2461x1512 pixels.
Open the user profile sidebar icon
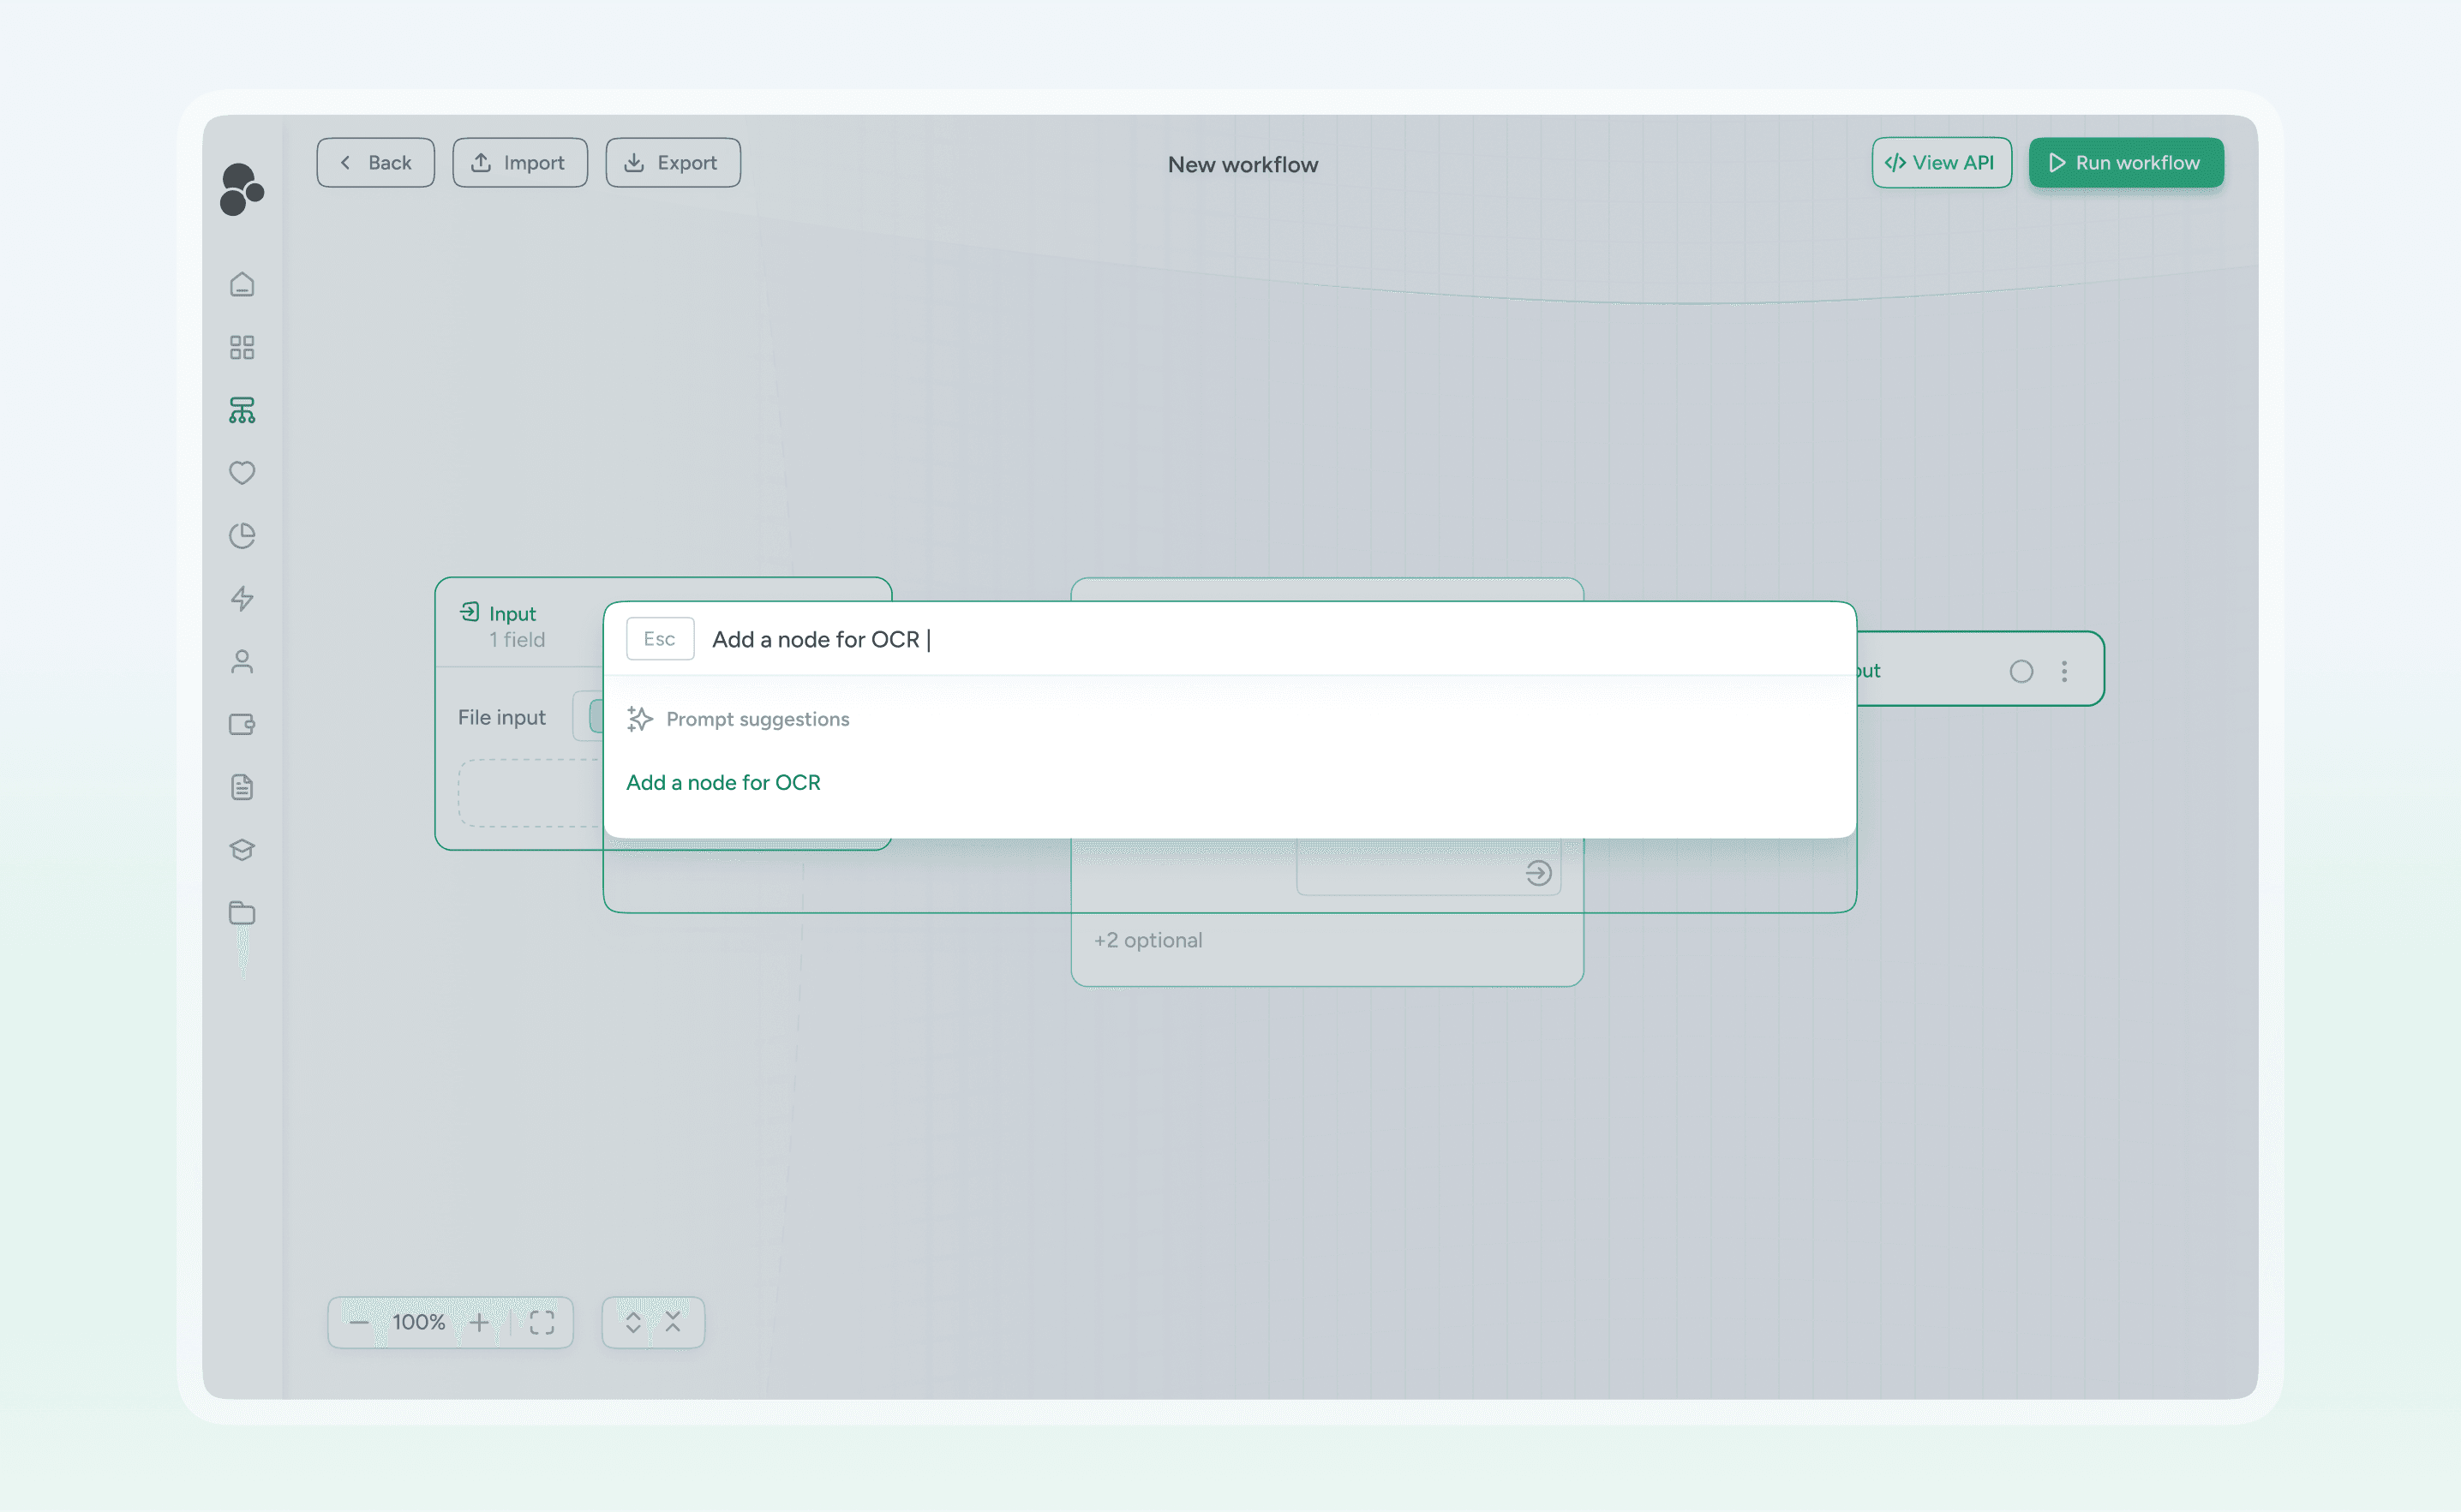click(x=242, y=661)
